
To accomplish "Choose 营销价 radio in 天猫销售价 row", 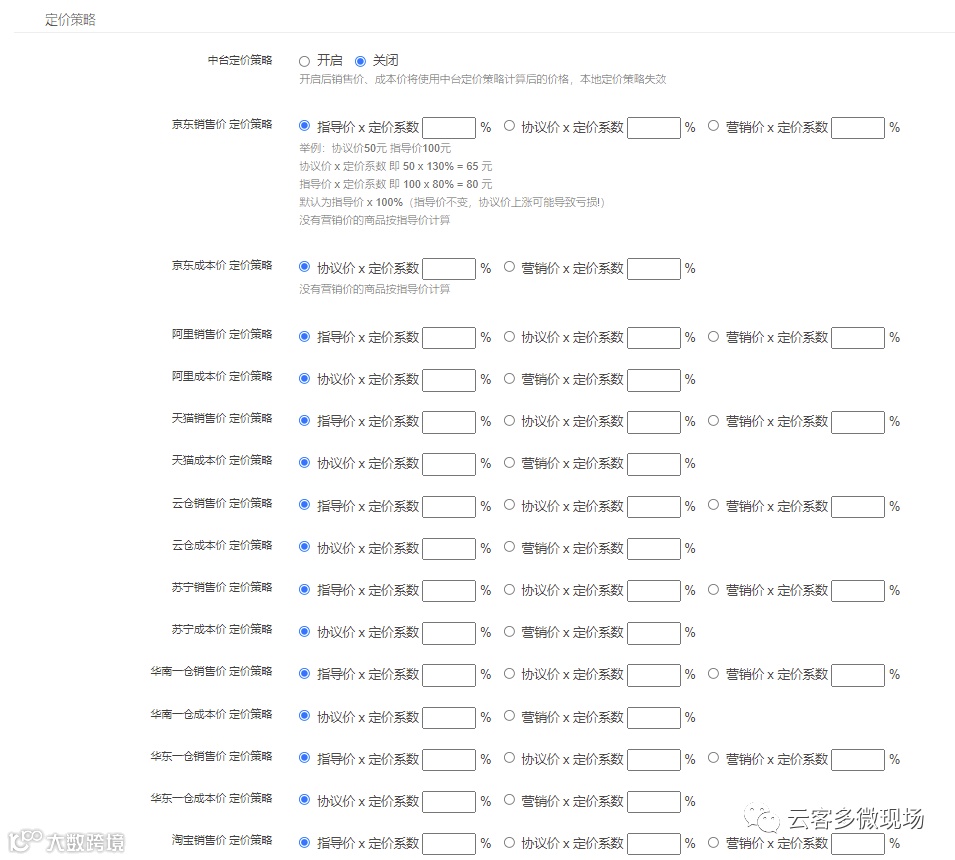I will click(713, 421).
